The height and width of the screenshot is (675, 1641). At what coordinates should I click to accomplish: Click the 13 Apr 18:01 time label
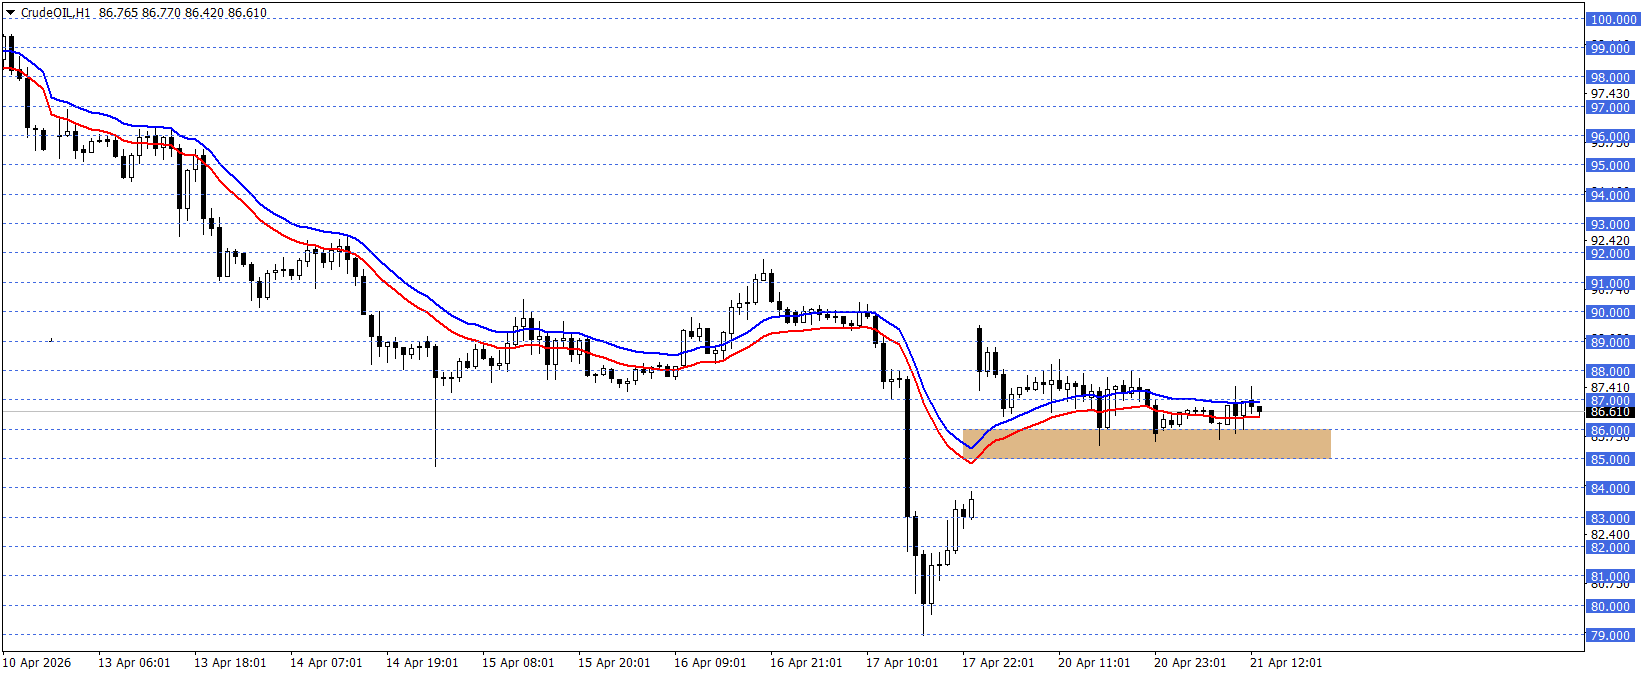point(230,663)
